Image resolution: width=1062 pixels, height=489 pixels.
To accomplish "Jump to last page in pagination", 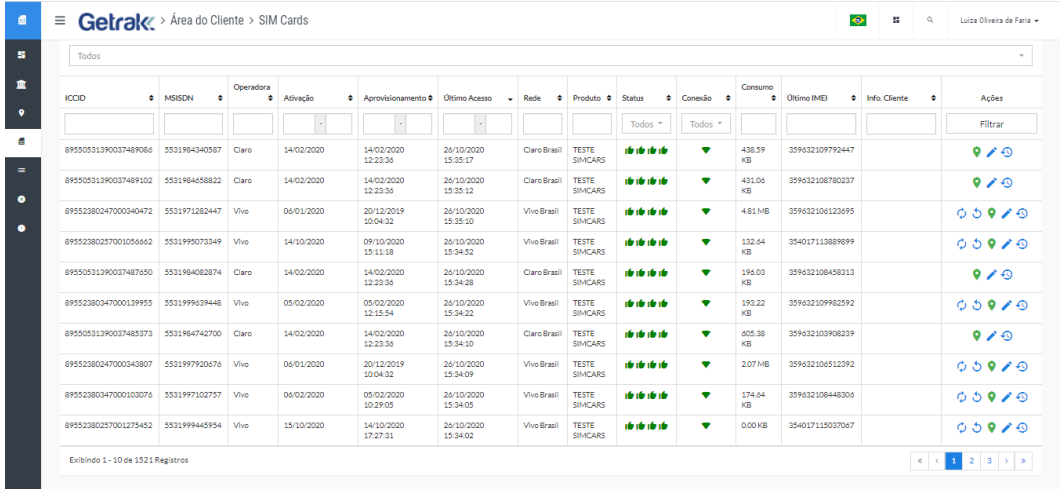I will (x=1023, y=461).
